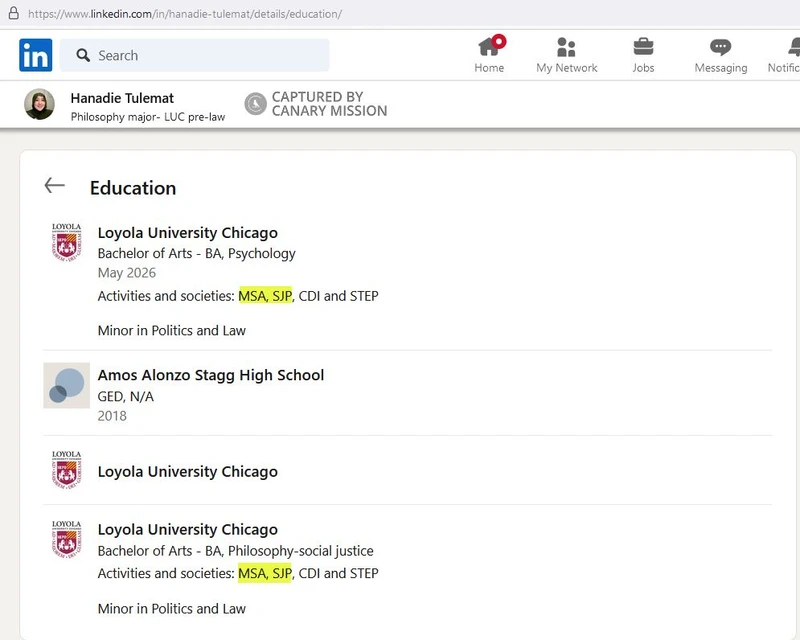Click 'Bachelor of Arts - BA, Philosophy-social justice'
Viewport: 800px width, 640px height.
click(235, 551)
